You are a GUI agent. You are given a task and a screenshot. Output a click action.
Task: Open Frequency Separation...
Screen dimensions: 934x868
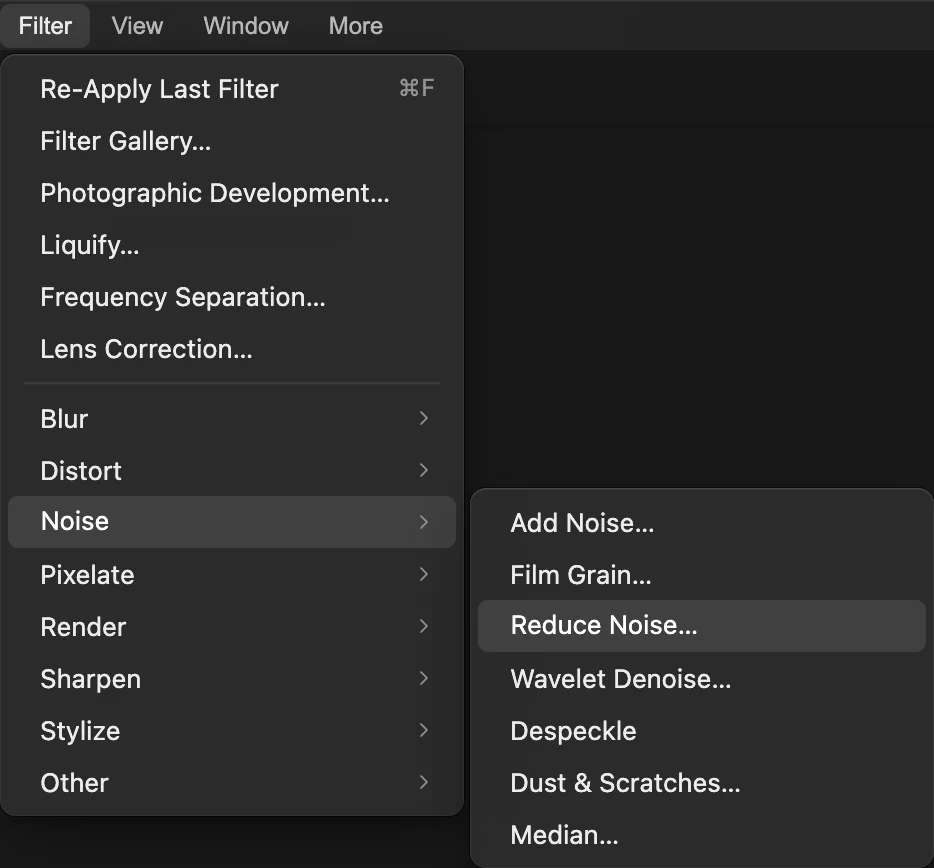pyautogui.click(x=232, y=297)
